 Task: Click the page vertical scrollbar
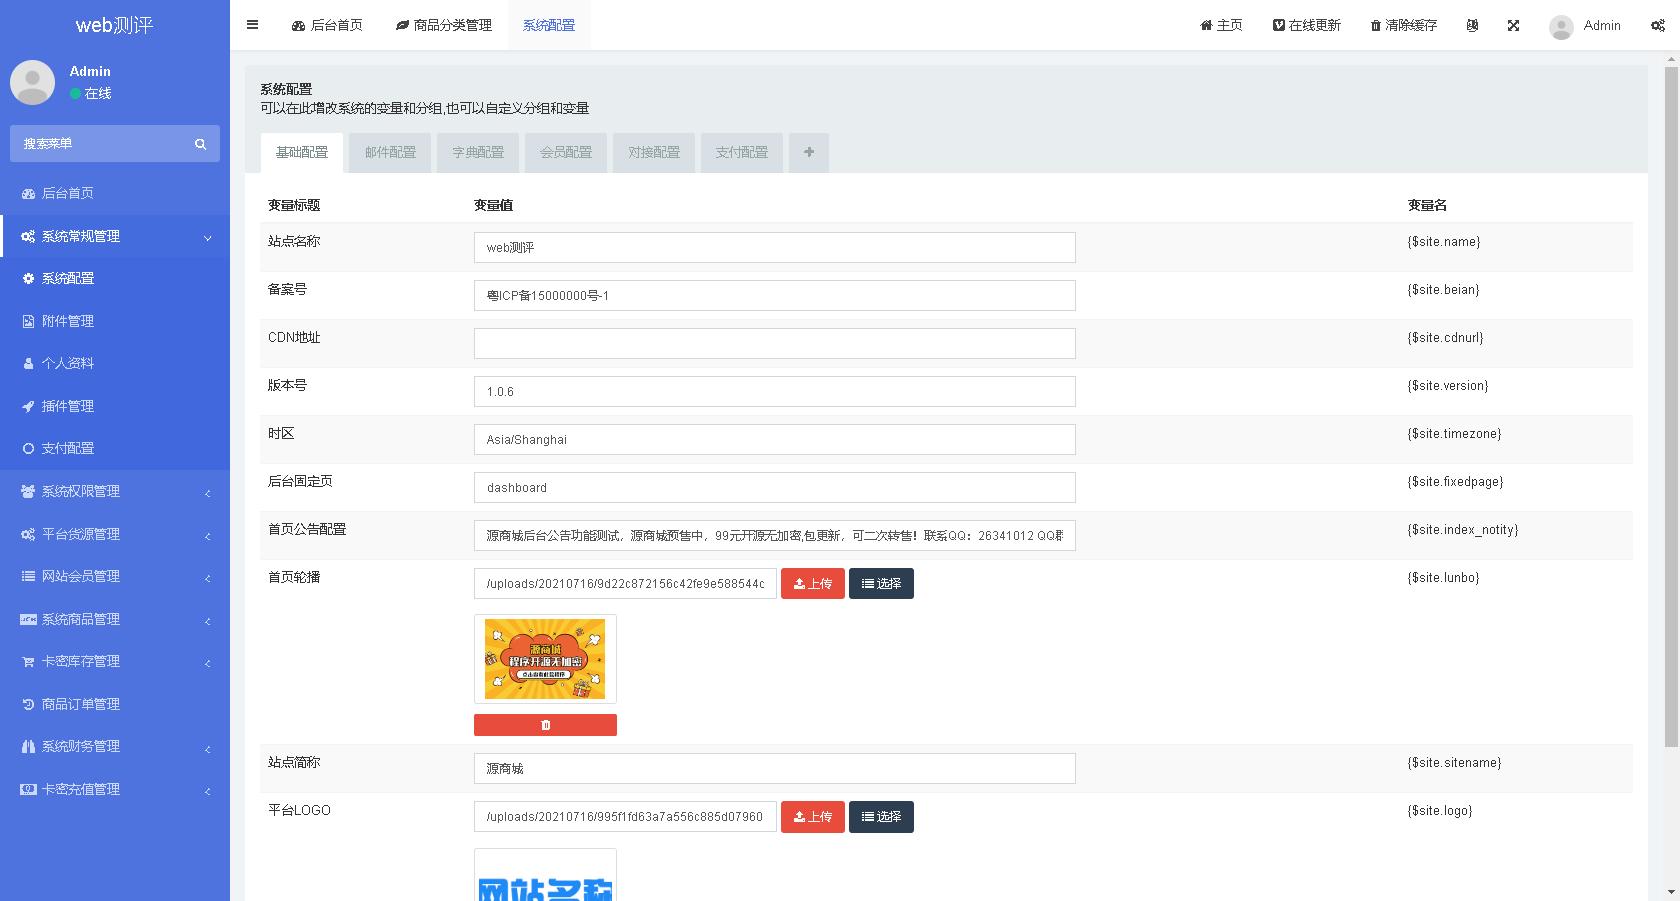1671,408
